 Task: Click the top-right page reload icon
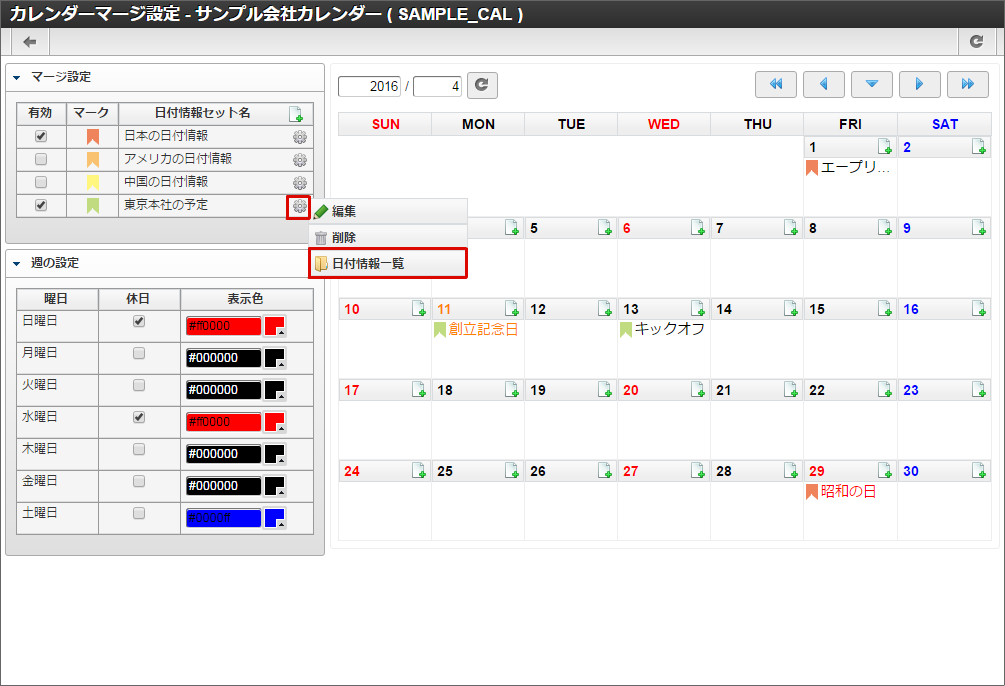(x=976, y=42)
